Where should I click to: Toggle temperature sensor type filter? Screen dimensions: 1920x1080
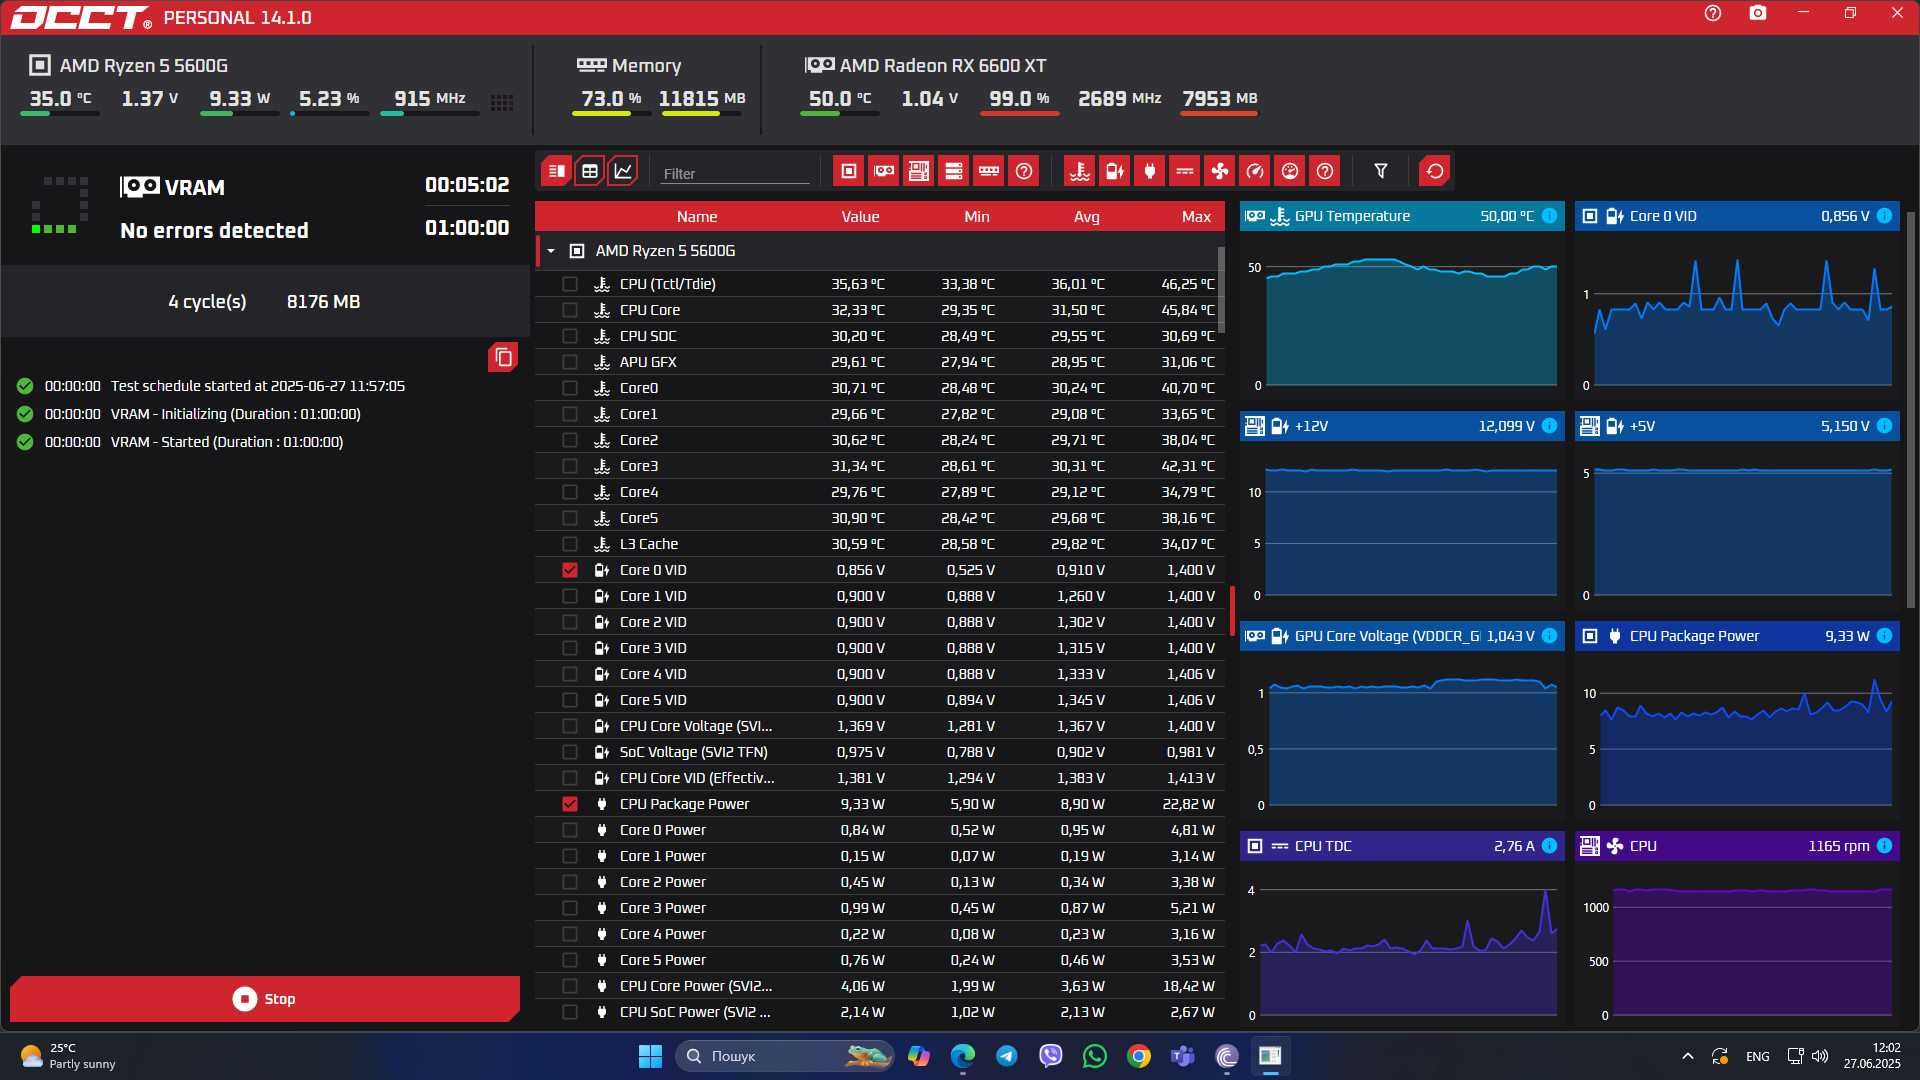[1080, 171]
